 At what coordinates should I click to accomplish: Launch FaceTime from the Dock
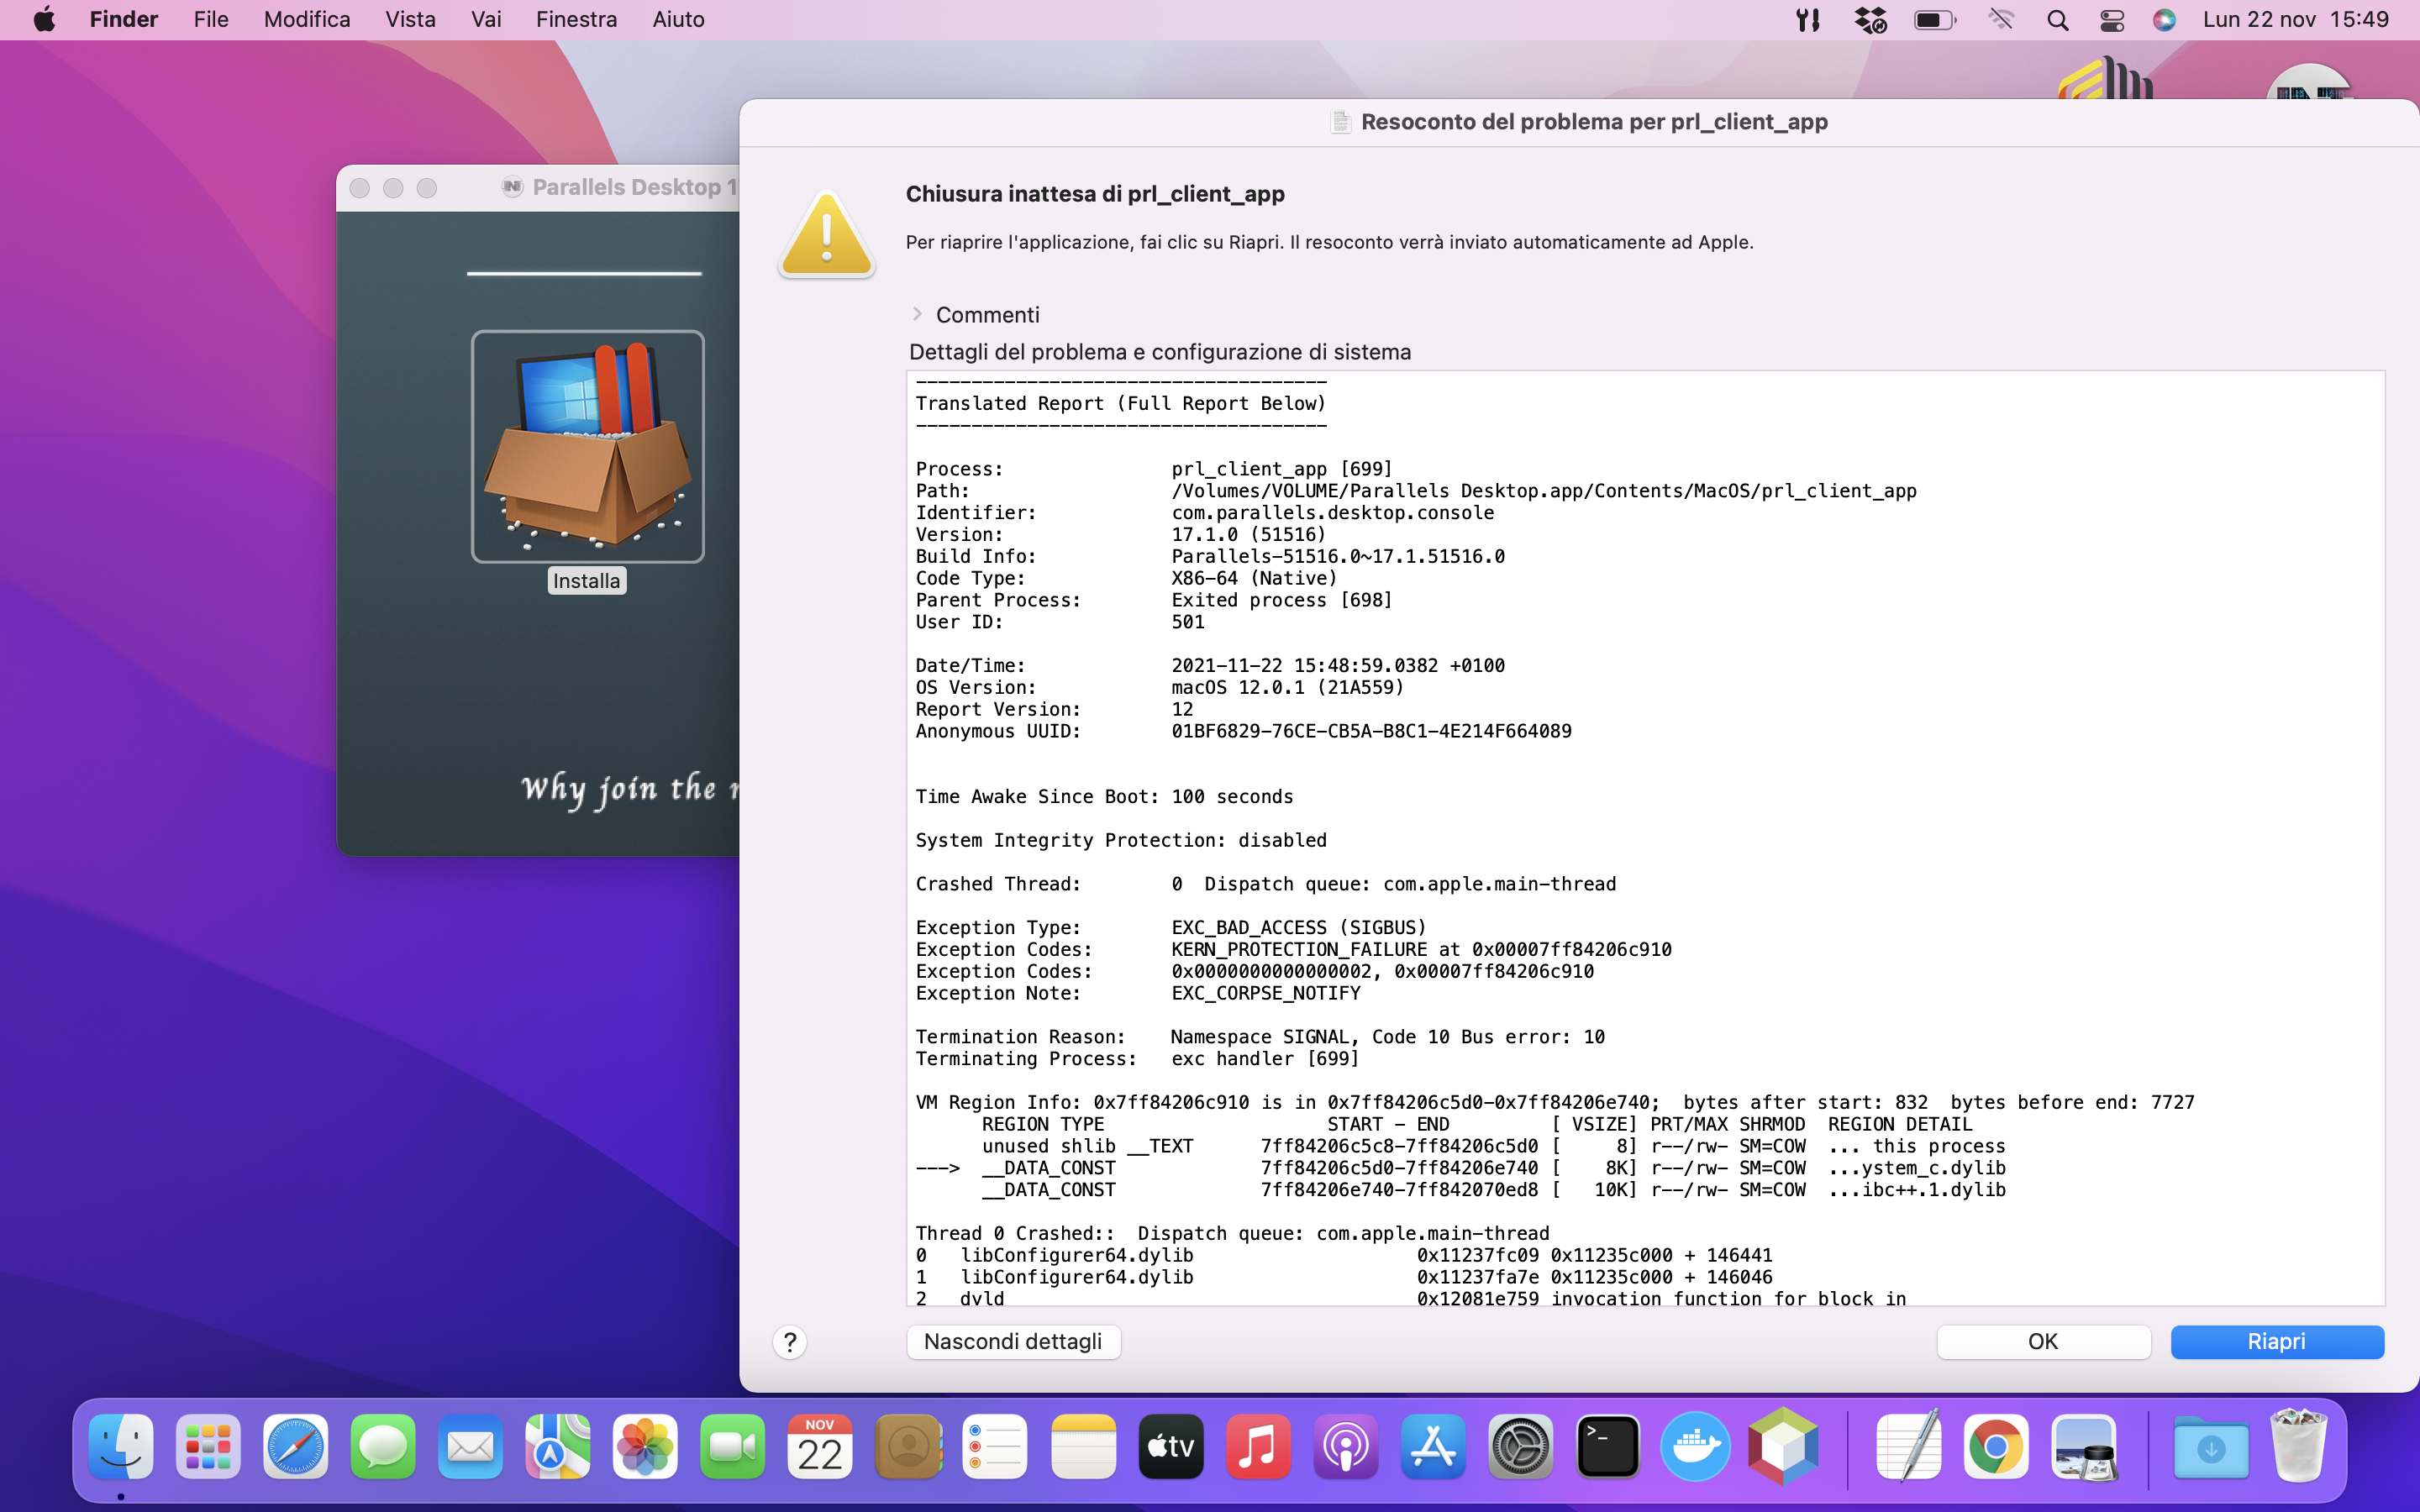(733, 1446)
